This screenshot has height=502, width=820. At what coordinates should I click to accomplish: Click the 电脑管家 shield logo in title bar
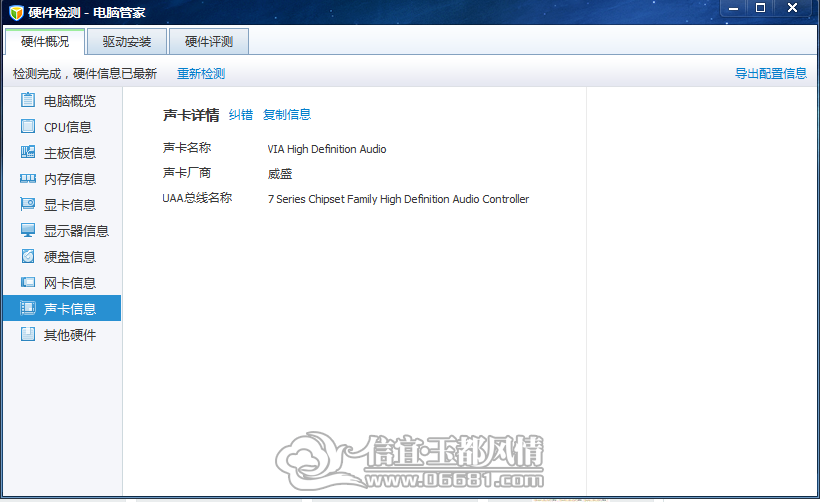(x=16, y=13)
